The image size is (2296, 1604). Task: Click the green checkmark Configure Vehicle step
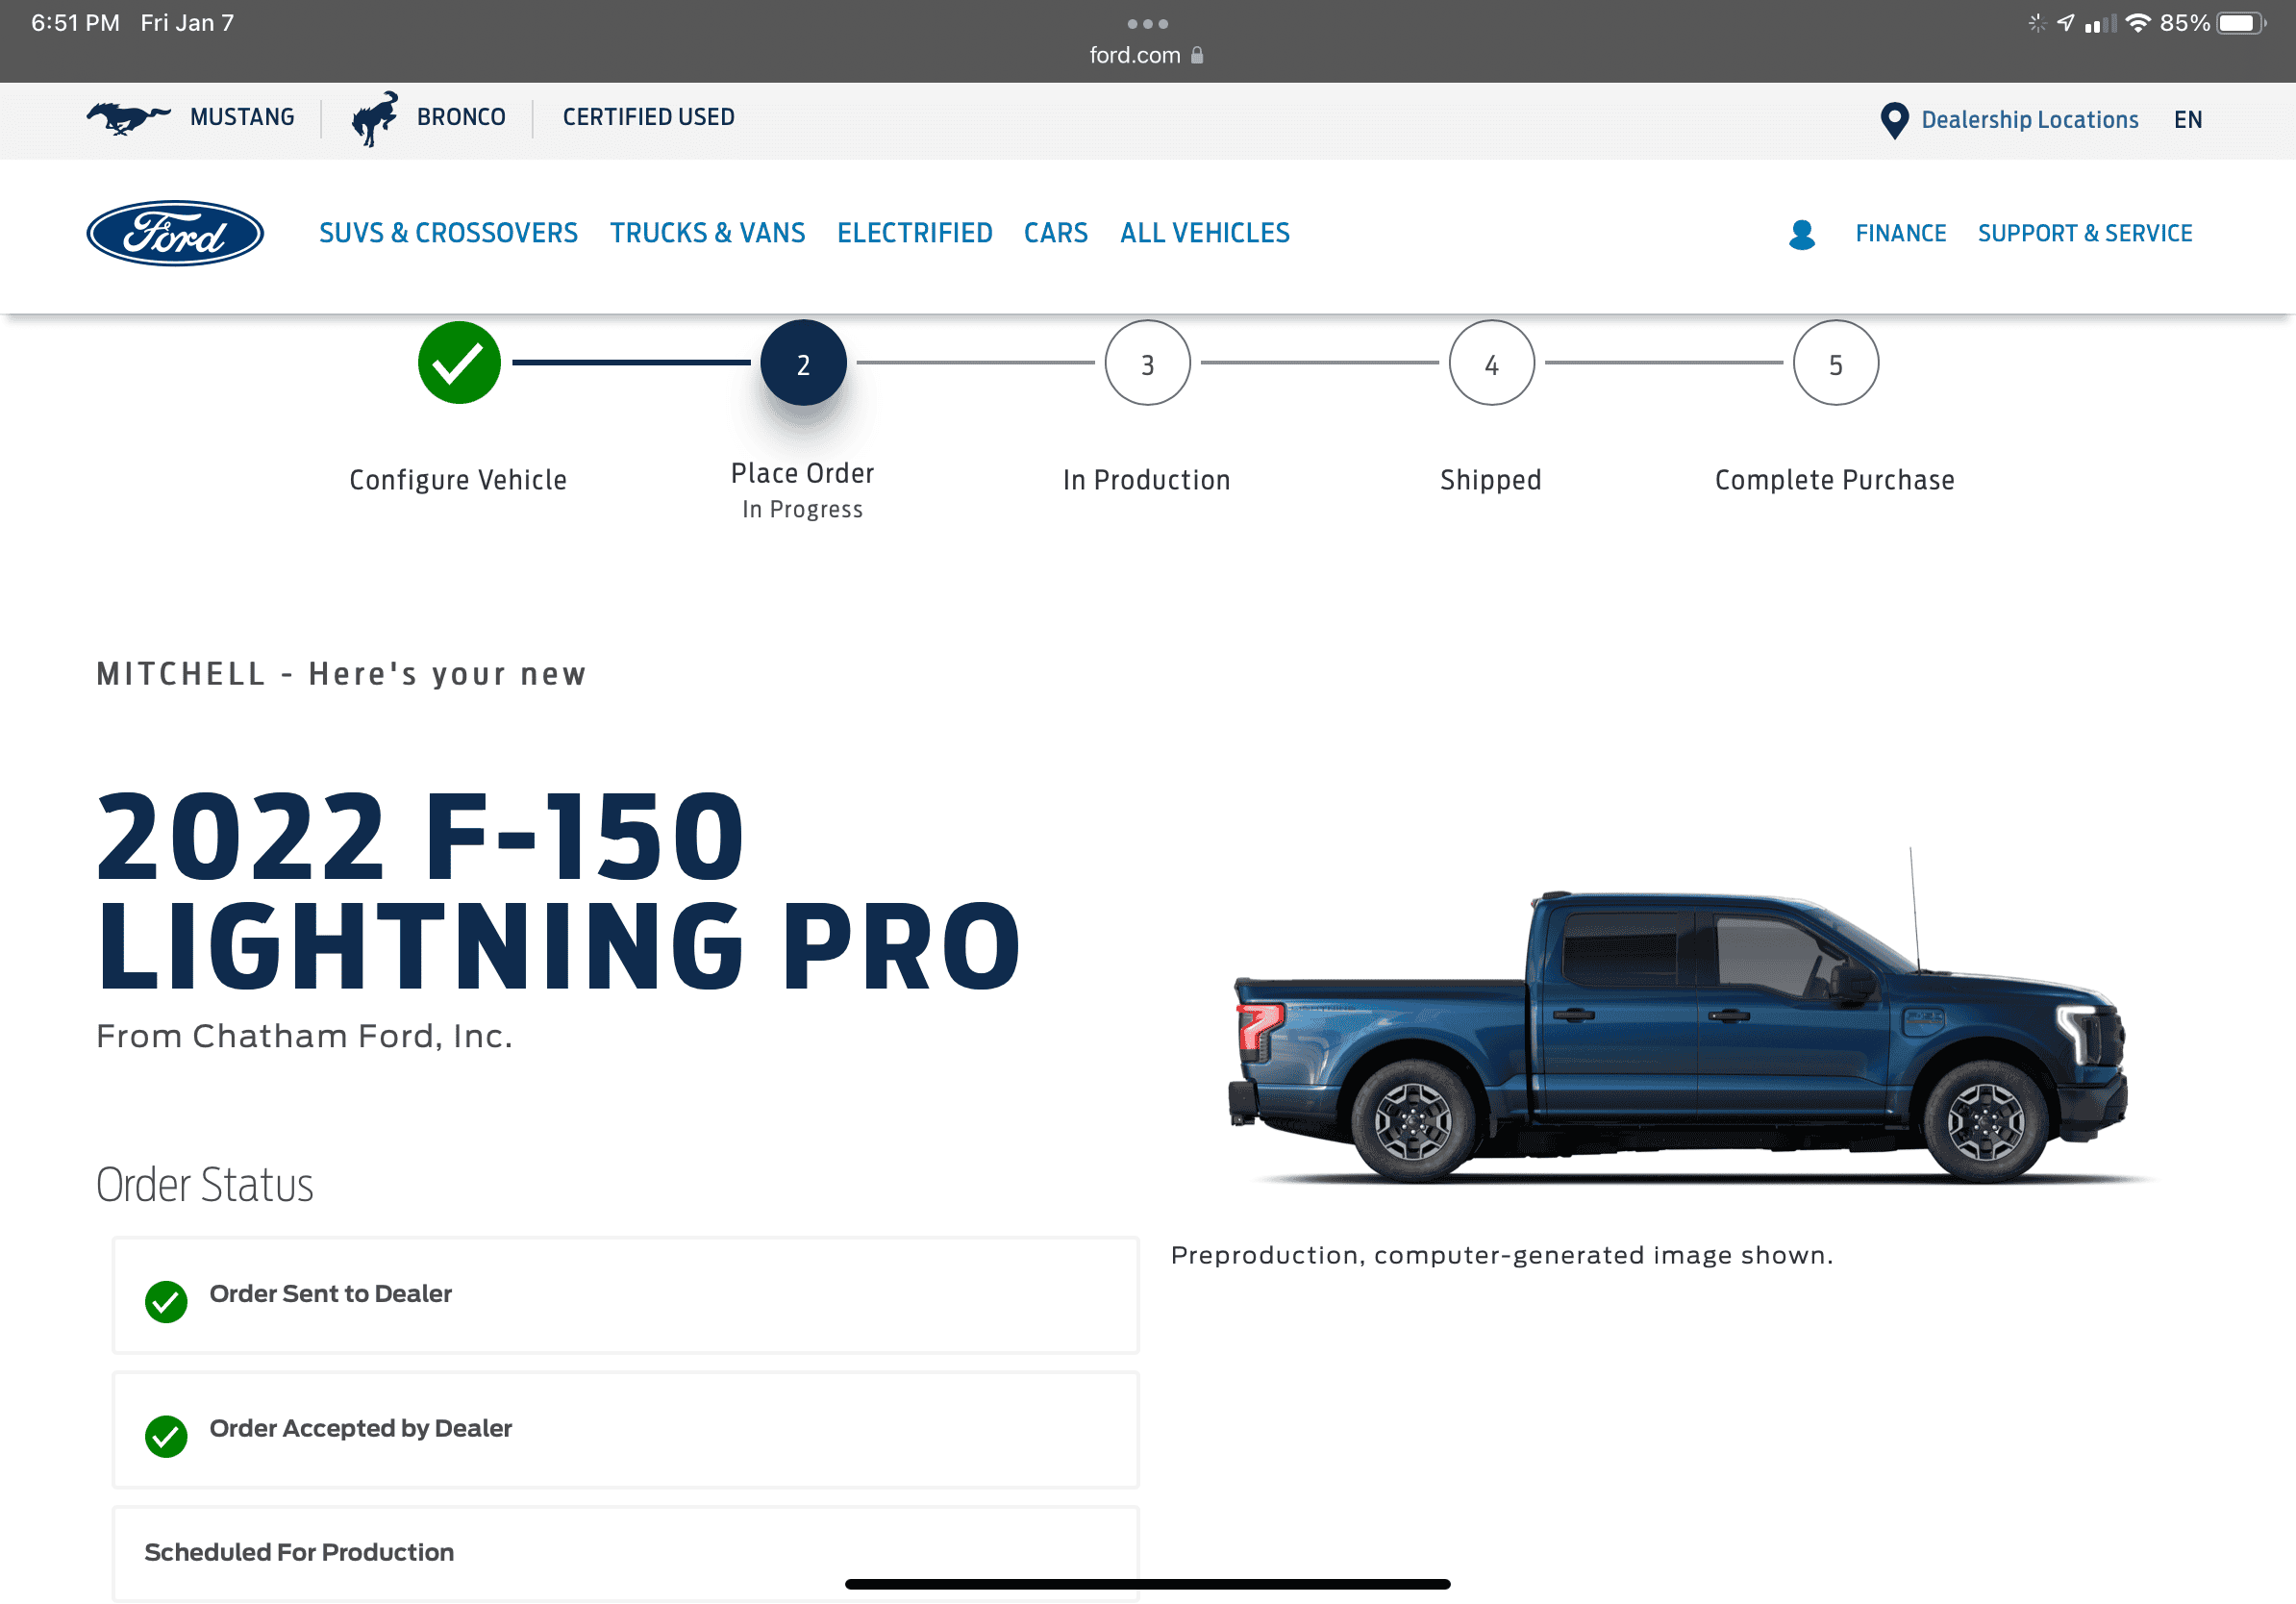click(459, 362)
